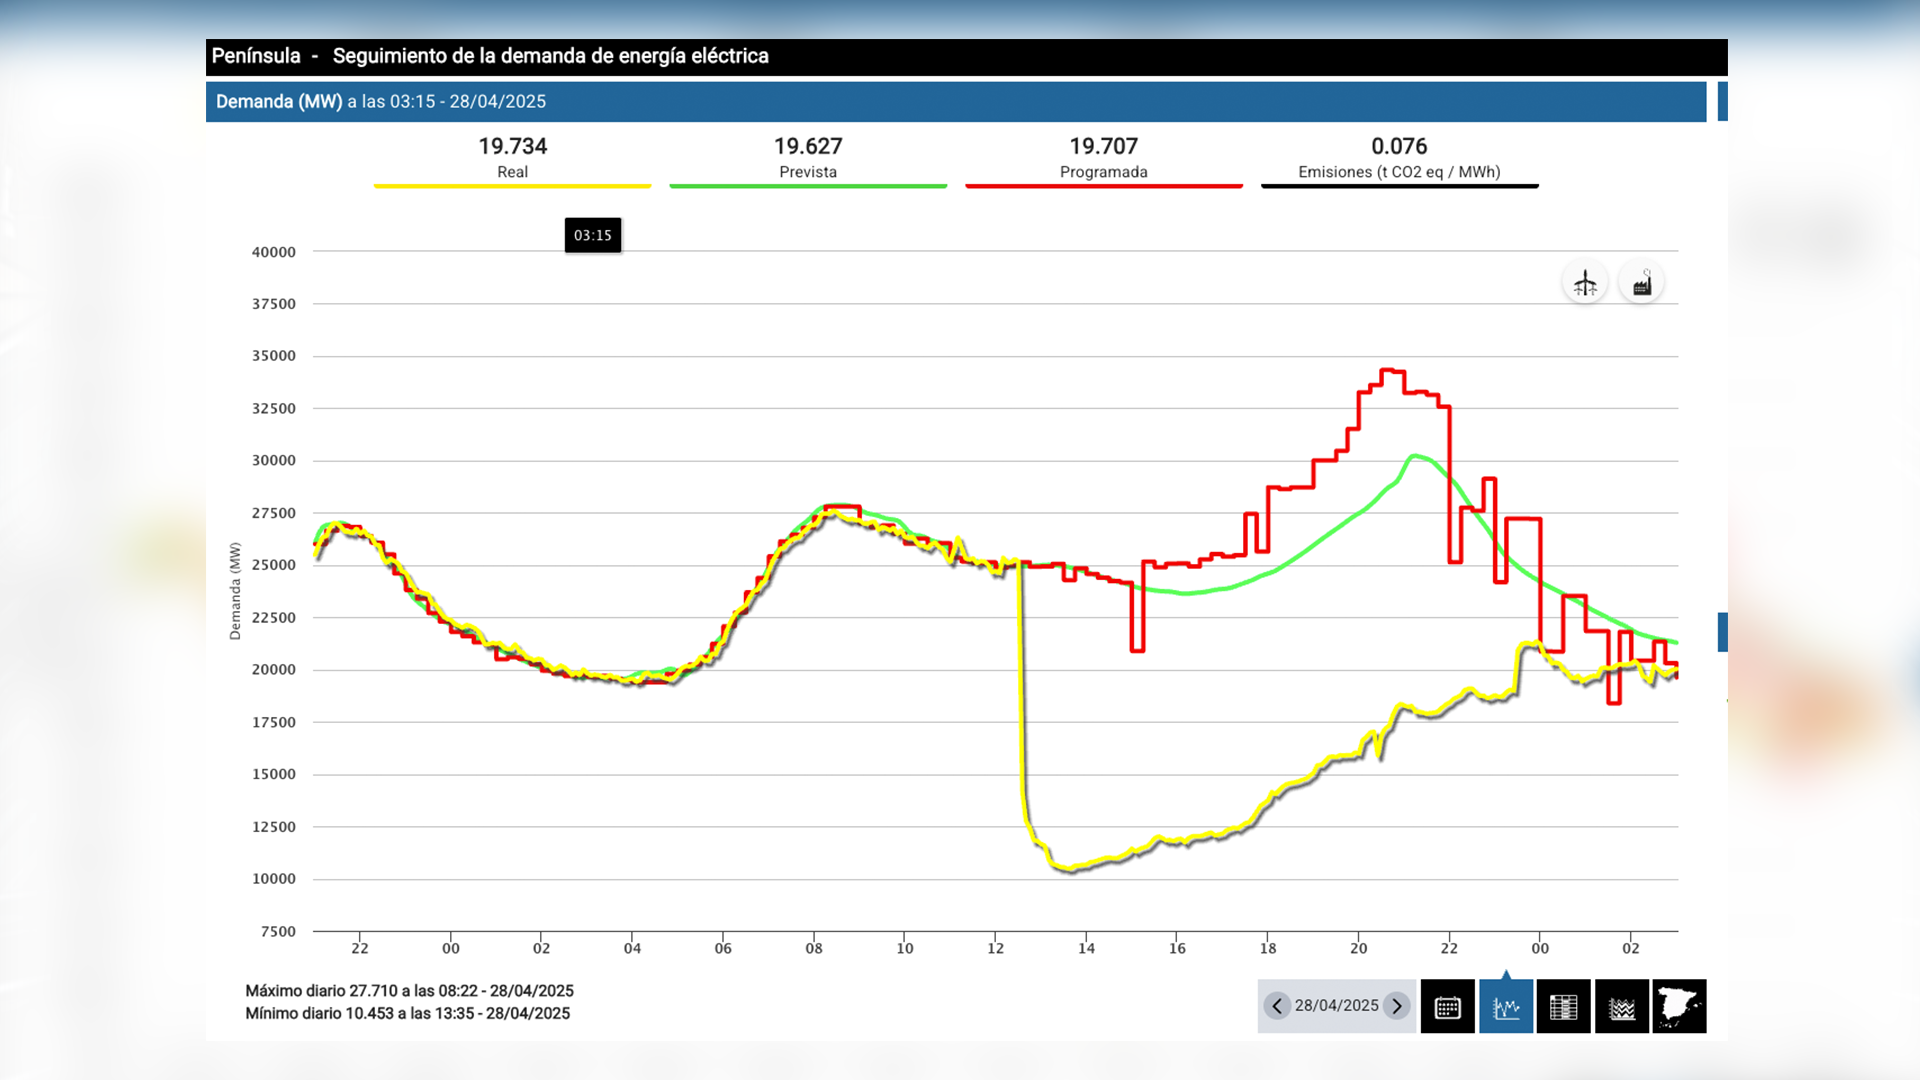Go to previous day with left arrow
This screenshot has height=1080, width=1920.
[1277, 1006]
